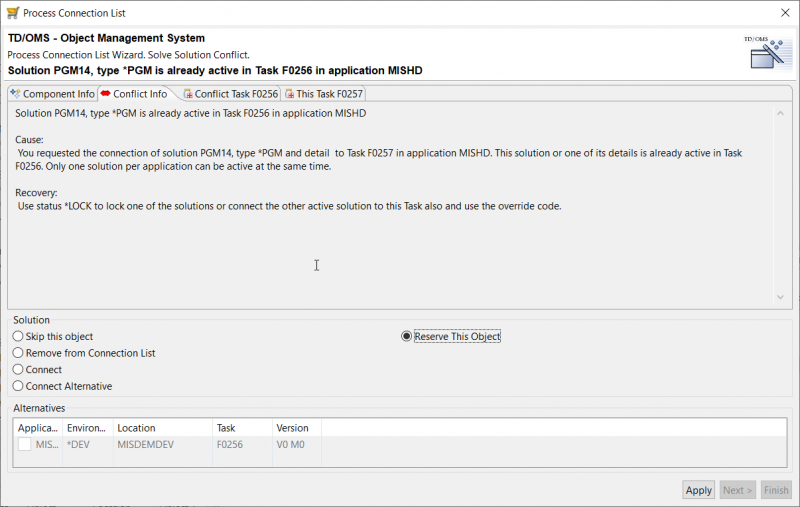Click the This Task F0257 tab icon

[290, 94]
